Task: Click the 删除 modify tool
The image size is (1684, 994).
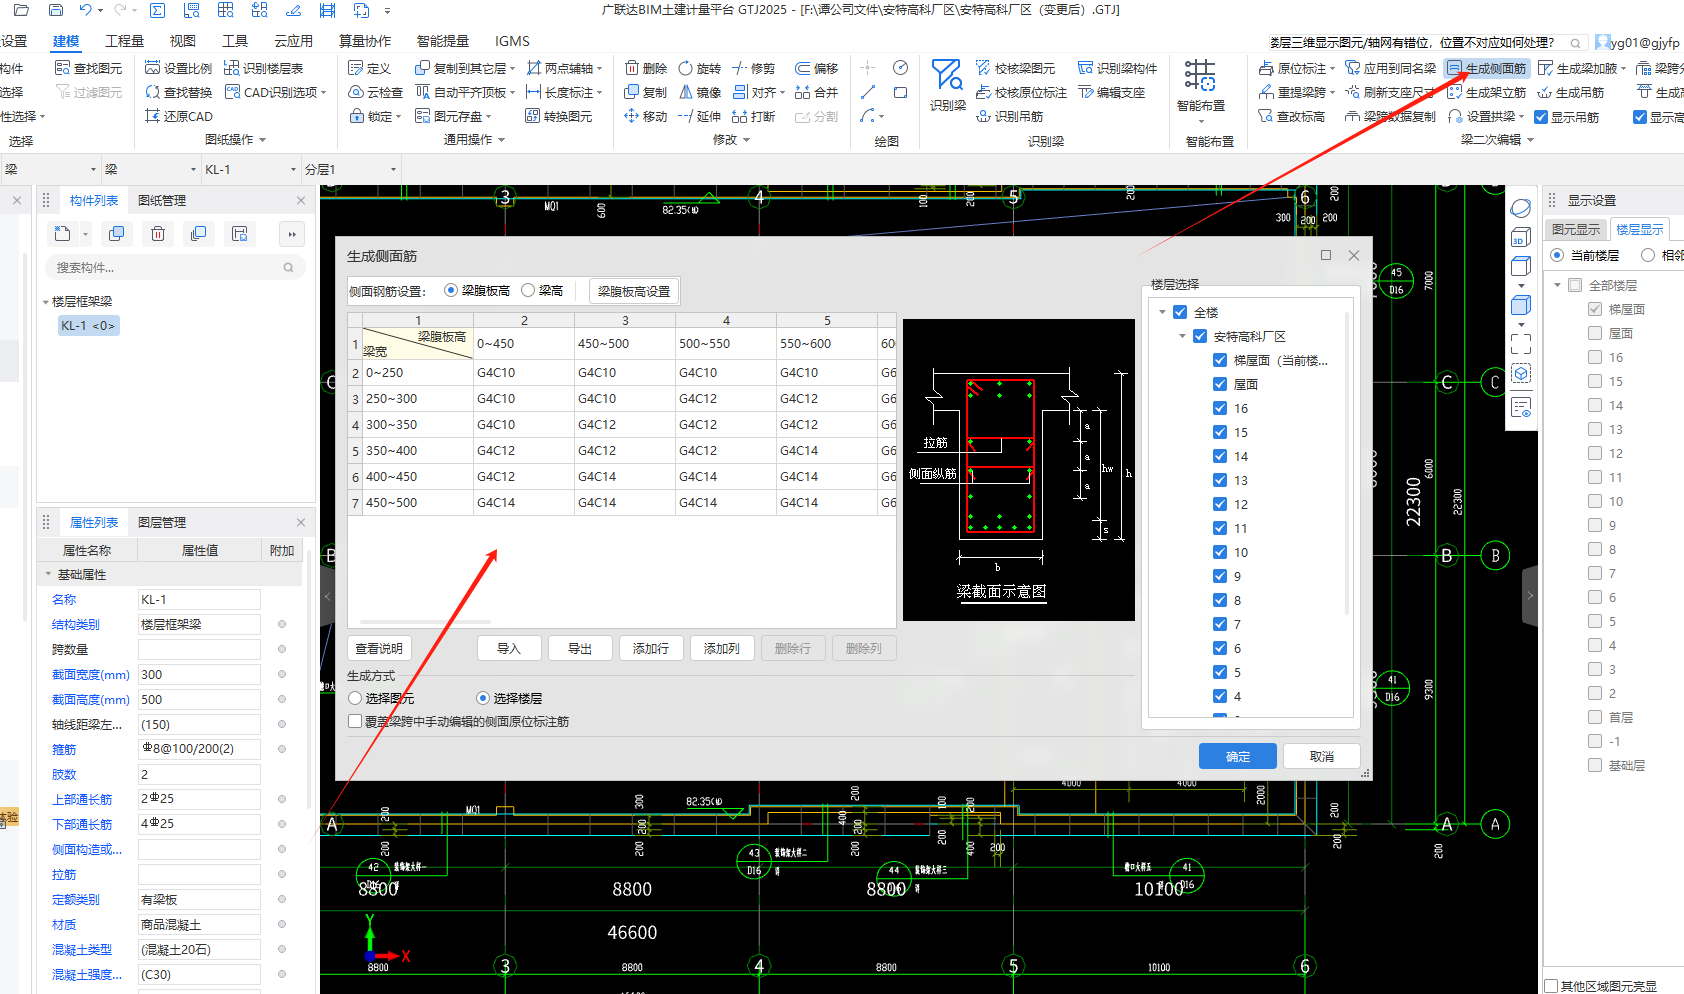Action: [646, 68]
